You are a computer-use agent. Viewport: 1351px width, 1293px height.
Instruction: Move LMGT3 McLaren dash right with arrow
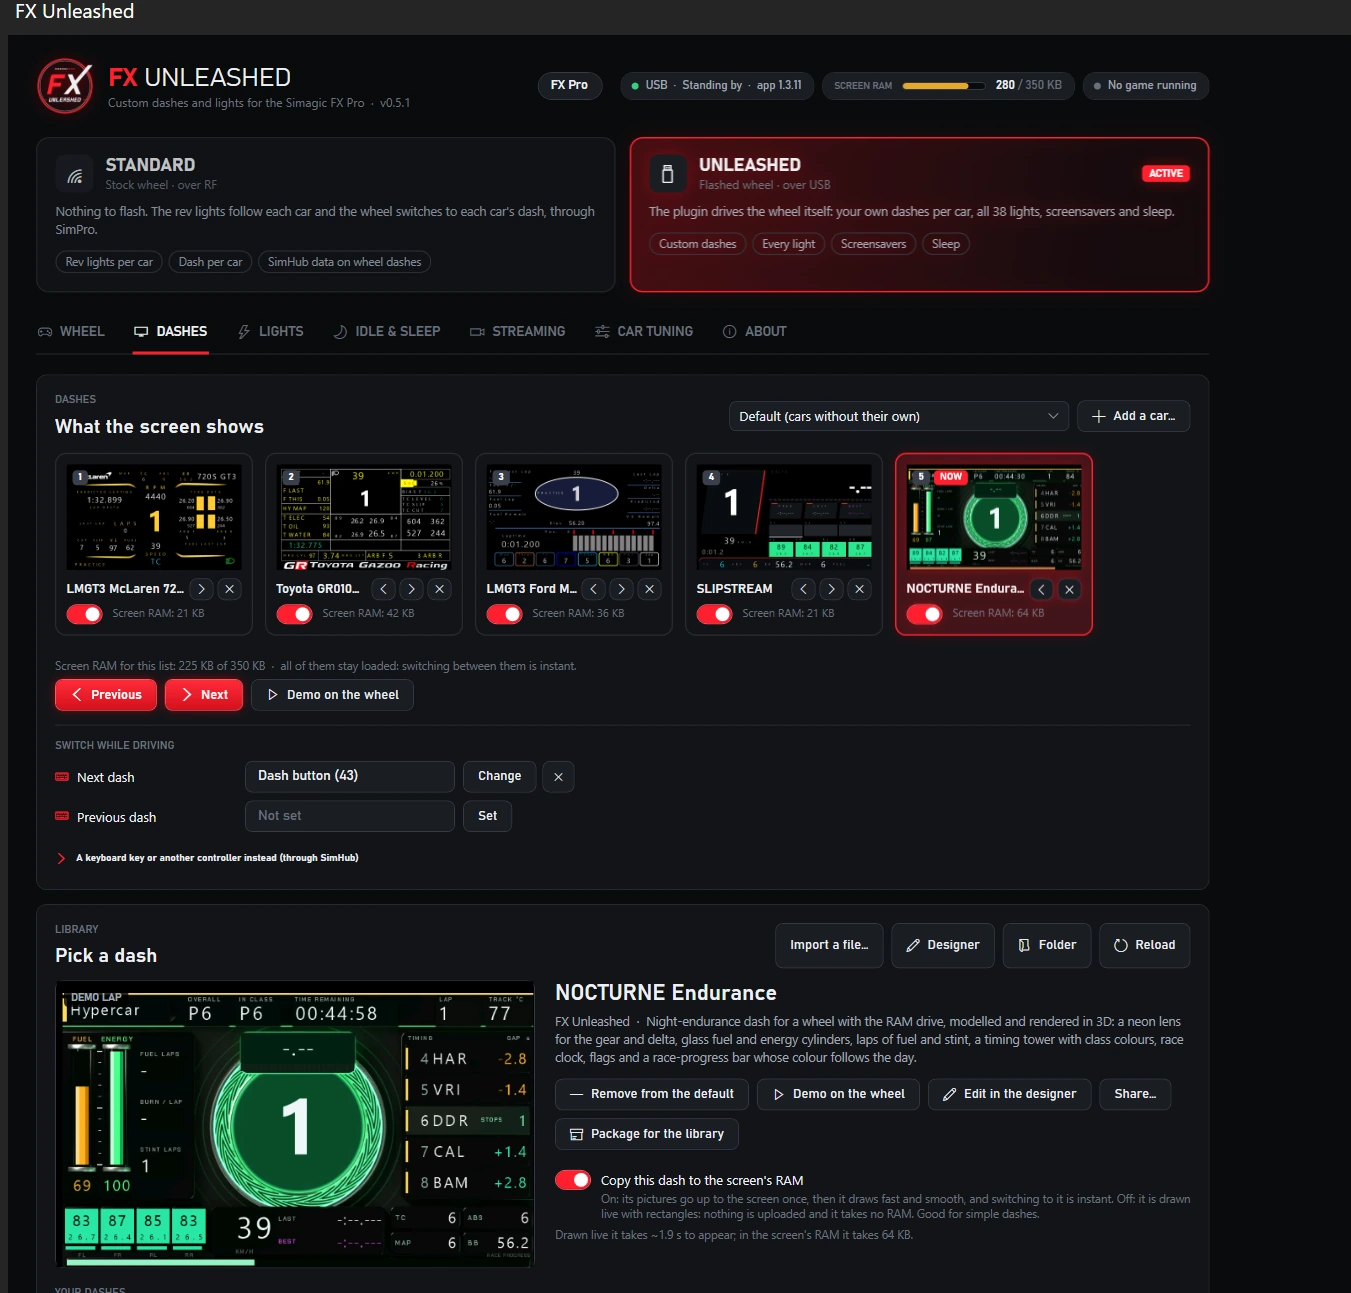pos(201,589)
